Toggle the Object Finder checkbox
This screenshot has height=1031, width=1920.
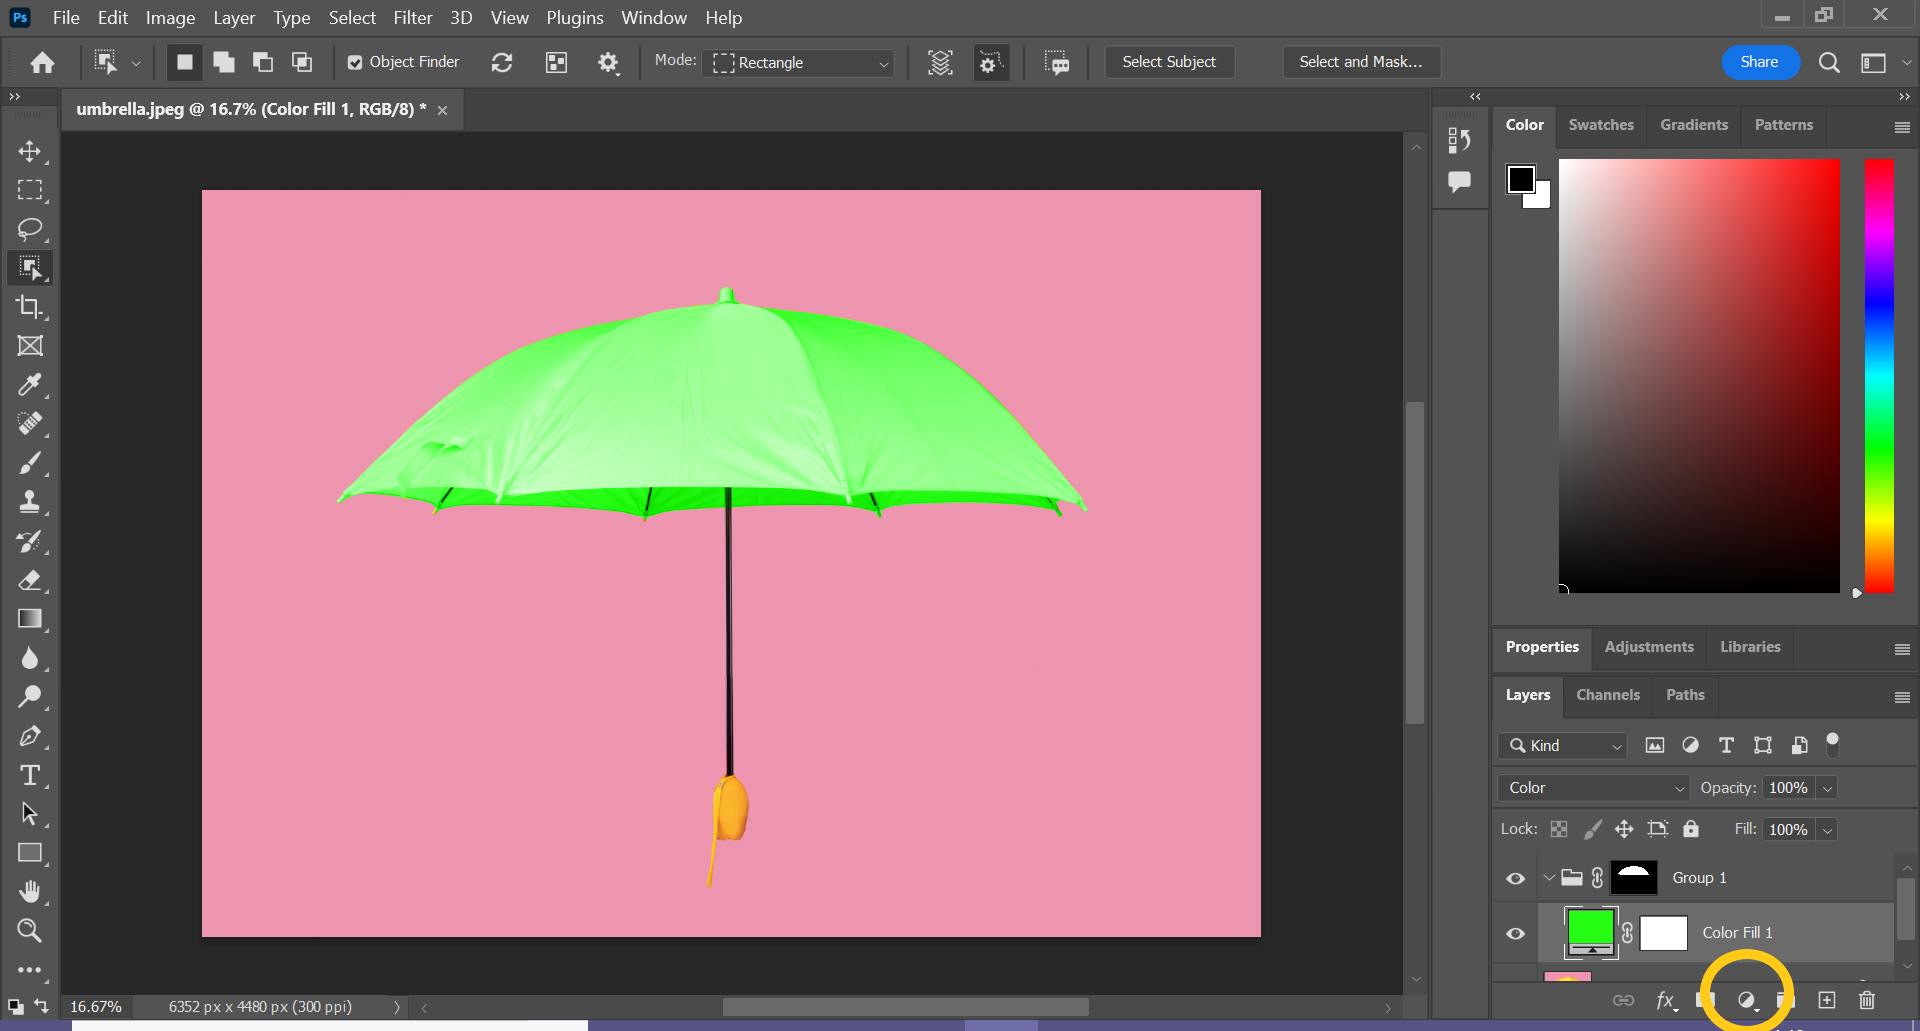(355, 63)
